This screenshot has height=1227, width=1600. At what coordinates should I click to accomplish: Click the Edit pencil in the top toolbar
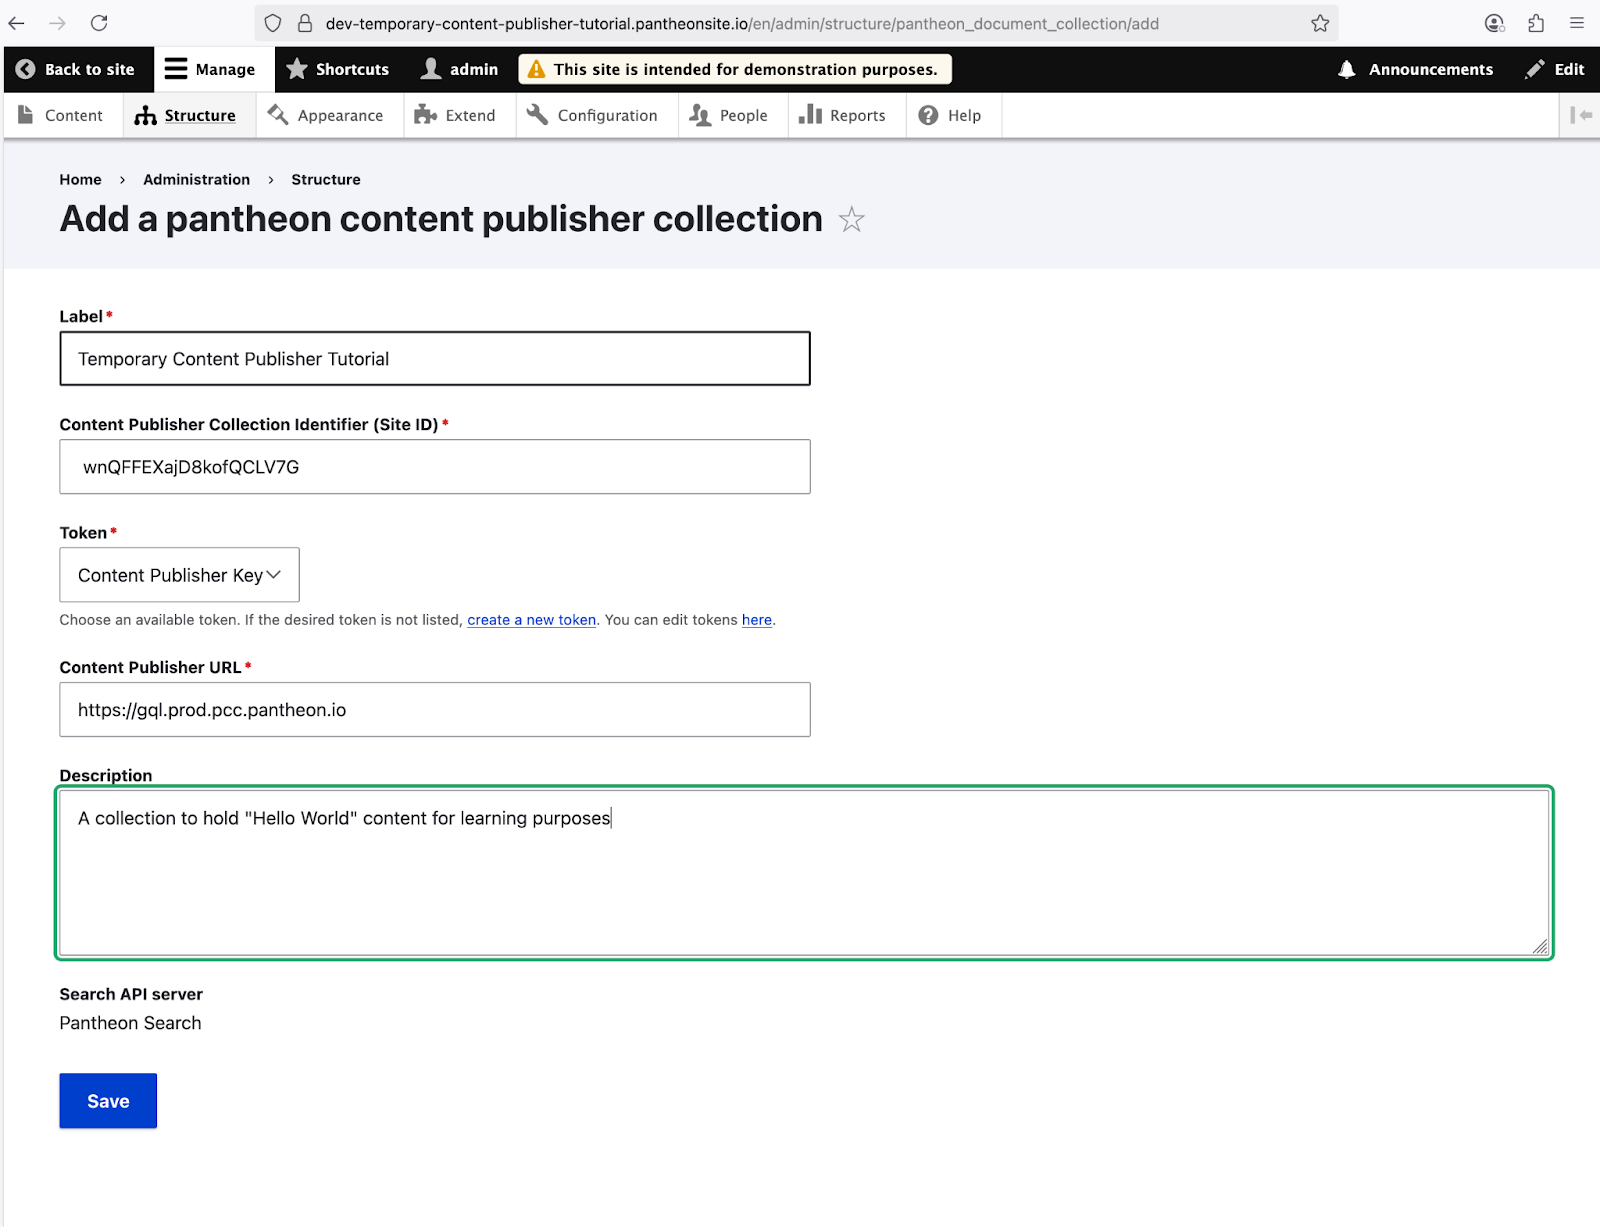pyautogui.click(x=1555, y=69)
